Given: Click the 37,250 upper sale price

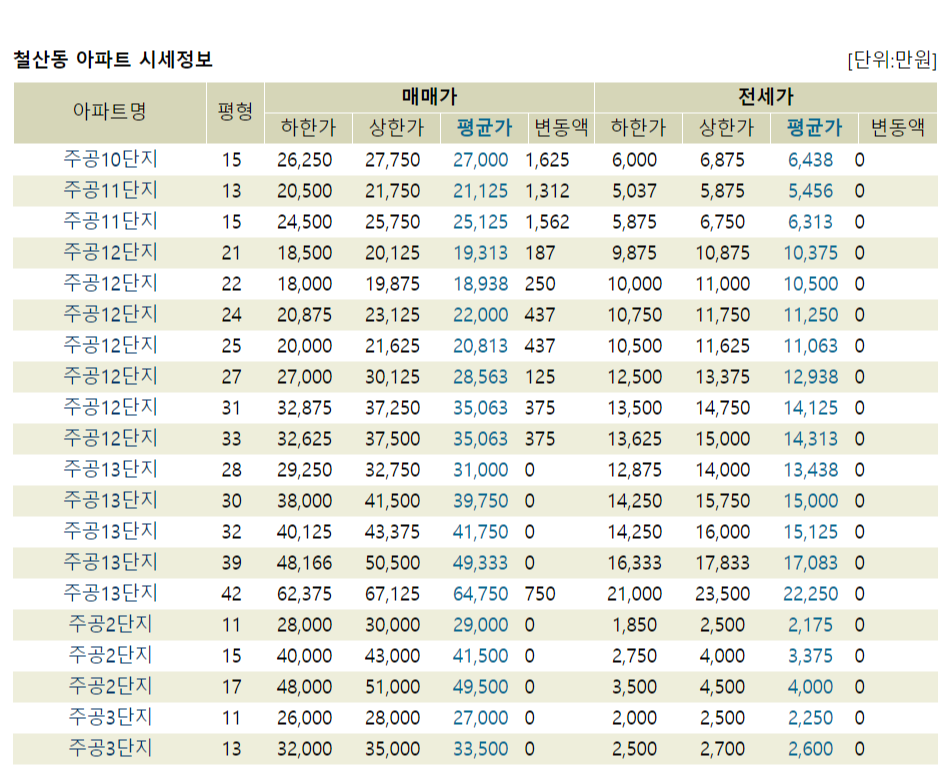Looking at the screenshot, I should point(392,409).
